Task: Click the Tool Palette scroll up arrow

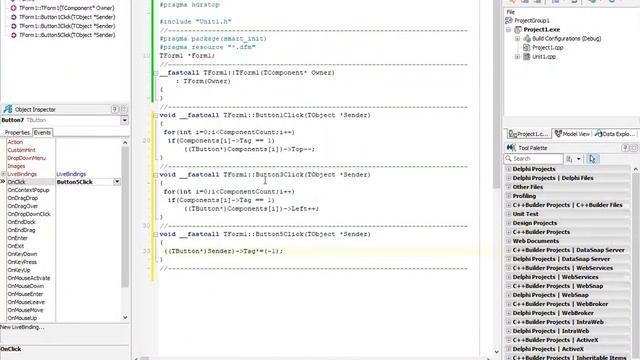Action: (x=636, y=169)
